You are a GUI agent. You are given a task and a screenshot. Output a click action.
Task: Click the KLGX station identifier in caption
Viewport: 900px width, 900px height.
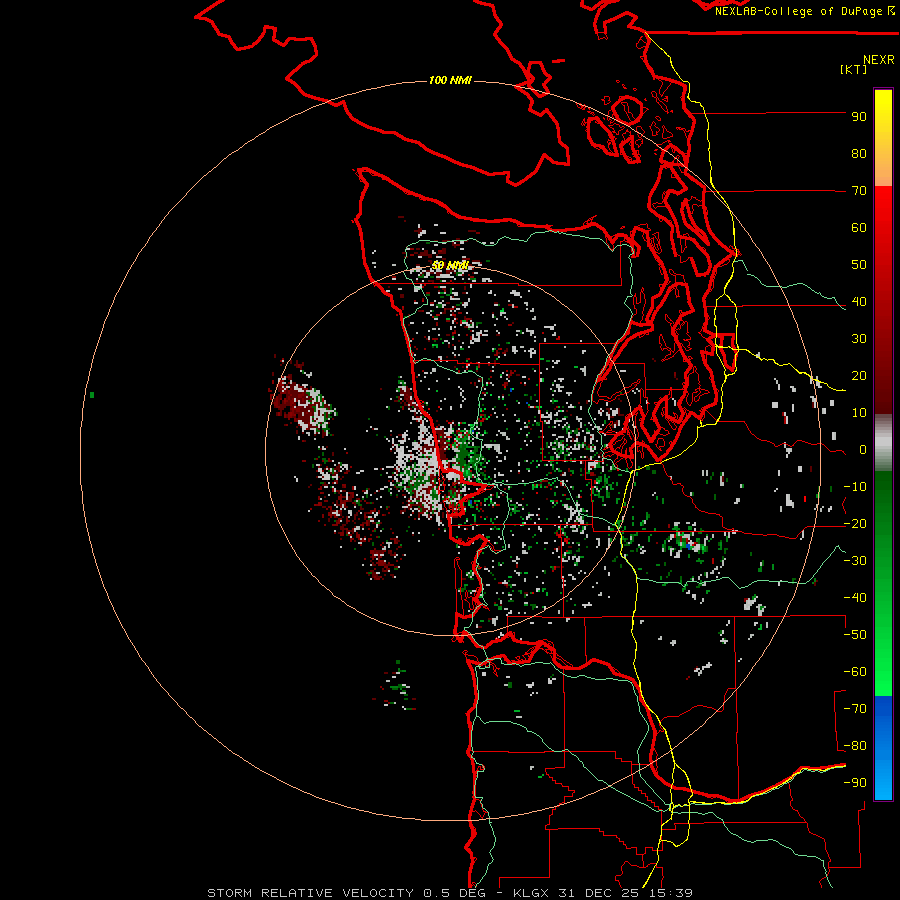pyautogui.click(x=532, y=893)
